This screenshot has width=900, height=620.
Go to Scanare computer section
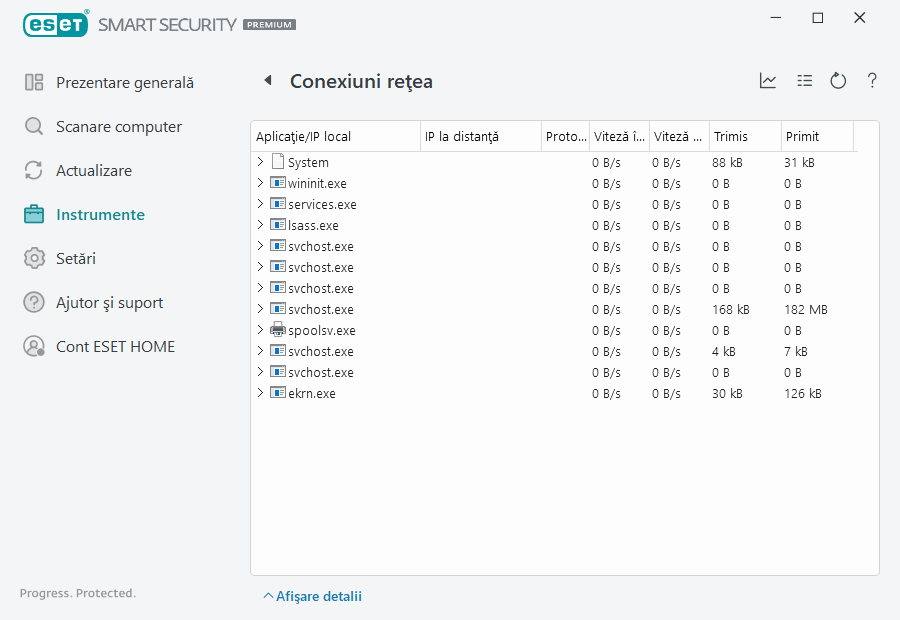pyautogui.click(x=118, y=127)
